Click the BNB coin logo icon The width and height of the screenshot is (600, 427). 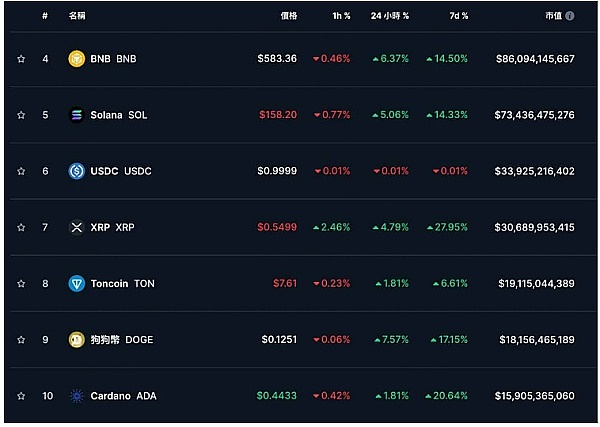tap(76, 59)
